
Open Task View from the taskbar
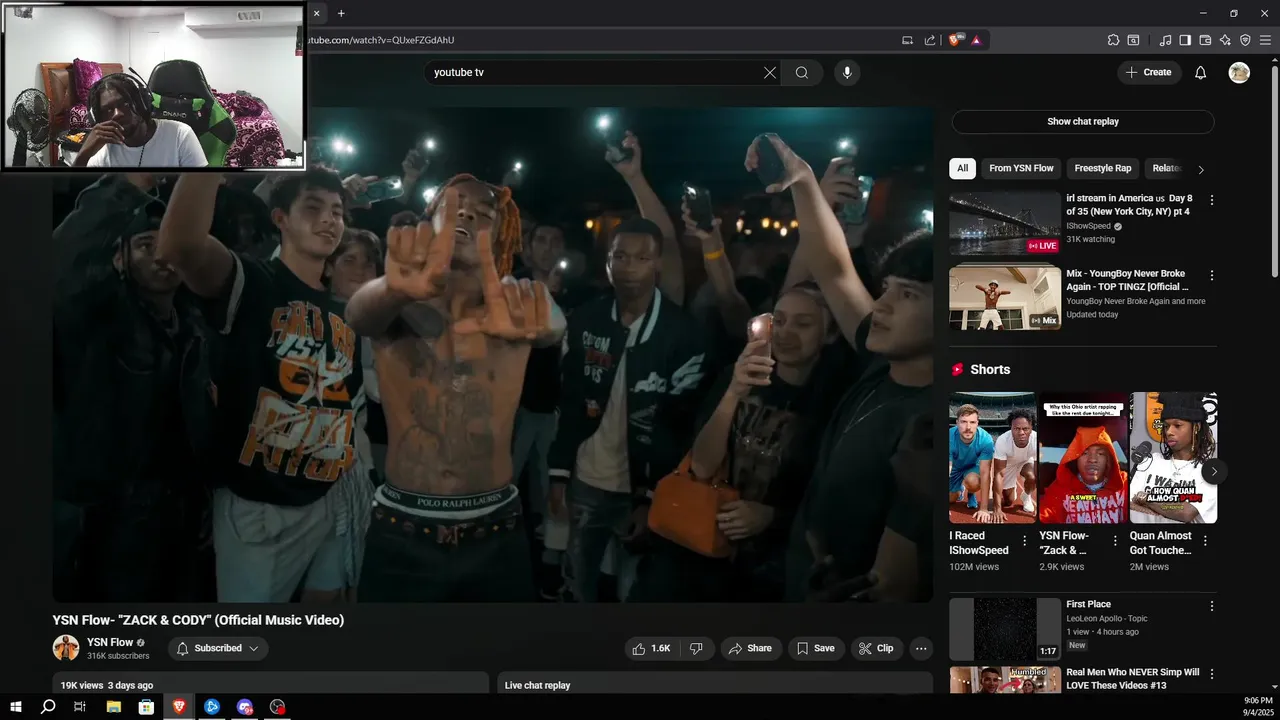click(x=80, y=707)
